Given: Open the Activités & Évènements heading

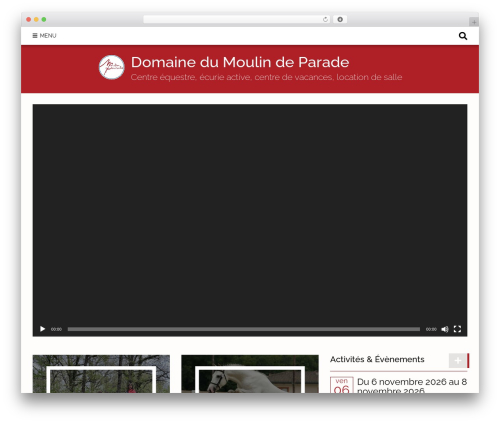Looking at the screenshot, I should pyautogui.click(x=377, y=359).
